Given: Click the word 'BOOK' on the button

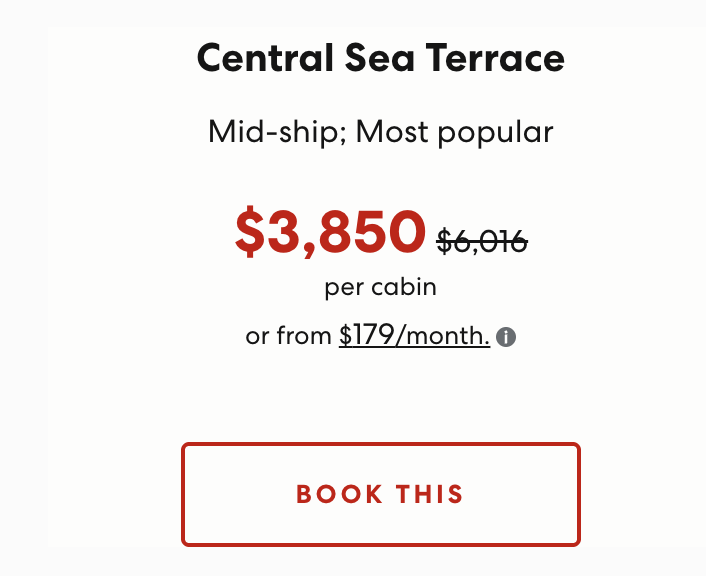Looking at the screenshot, I should coord(339,494).
